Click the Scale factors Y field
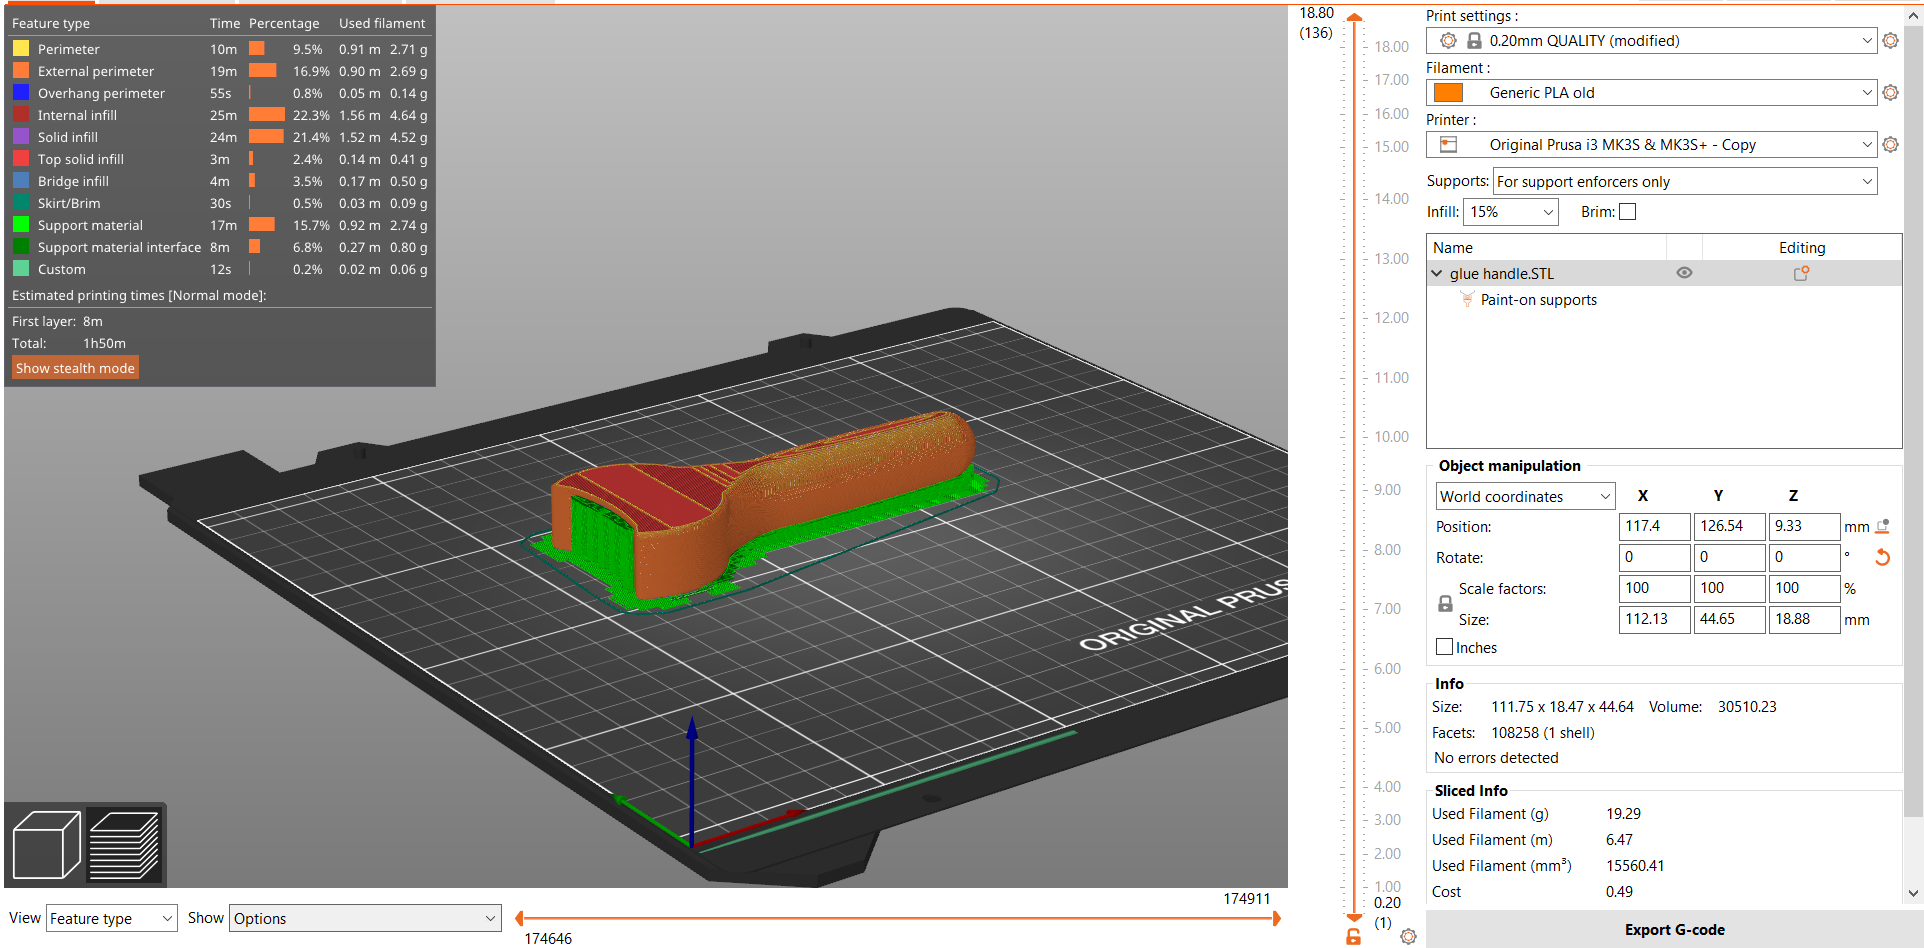 click(x=1729, y=588)
